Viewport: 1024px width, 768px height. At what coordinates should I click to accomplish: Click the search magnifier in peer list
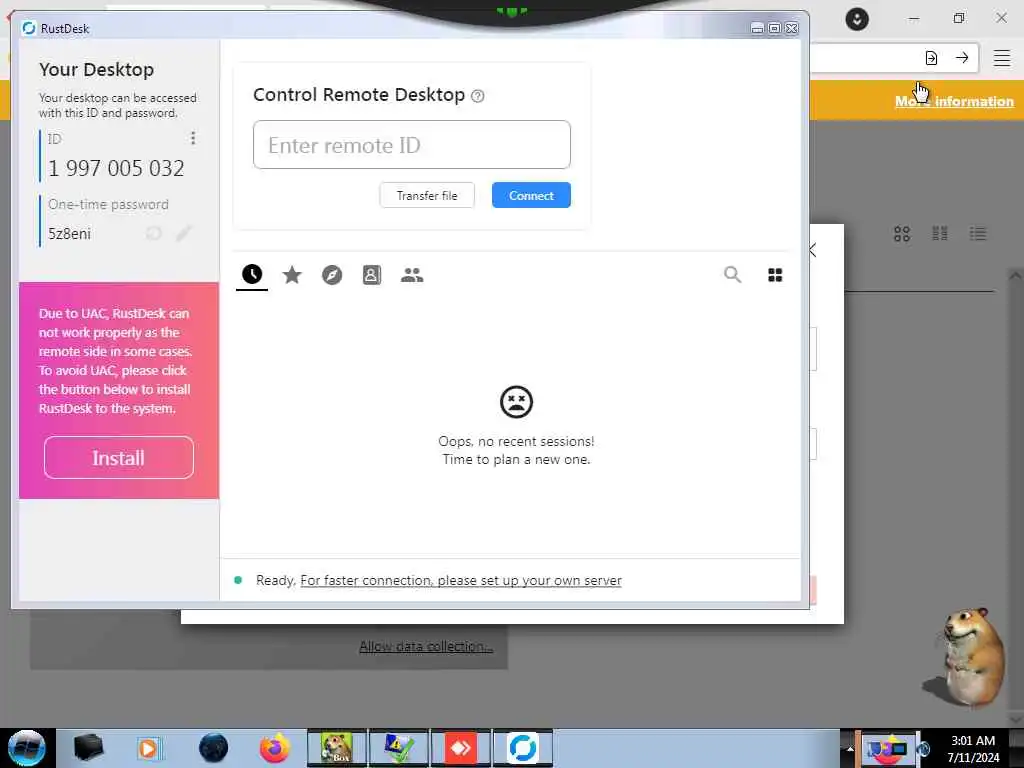tap(733, 275)
